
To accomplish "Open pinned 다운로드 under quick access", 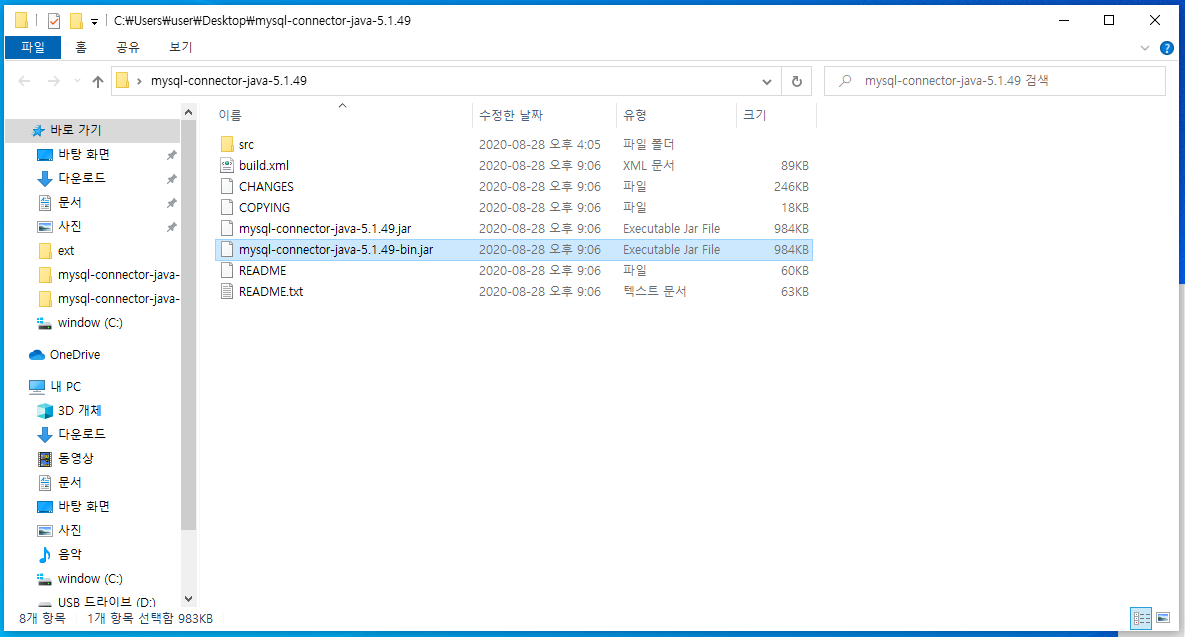I will (82, 179).
